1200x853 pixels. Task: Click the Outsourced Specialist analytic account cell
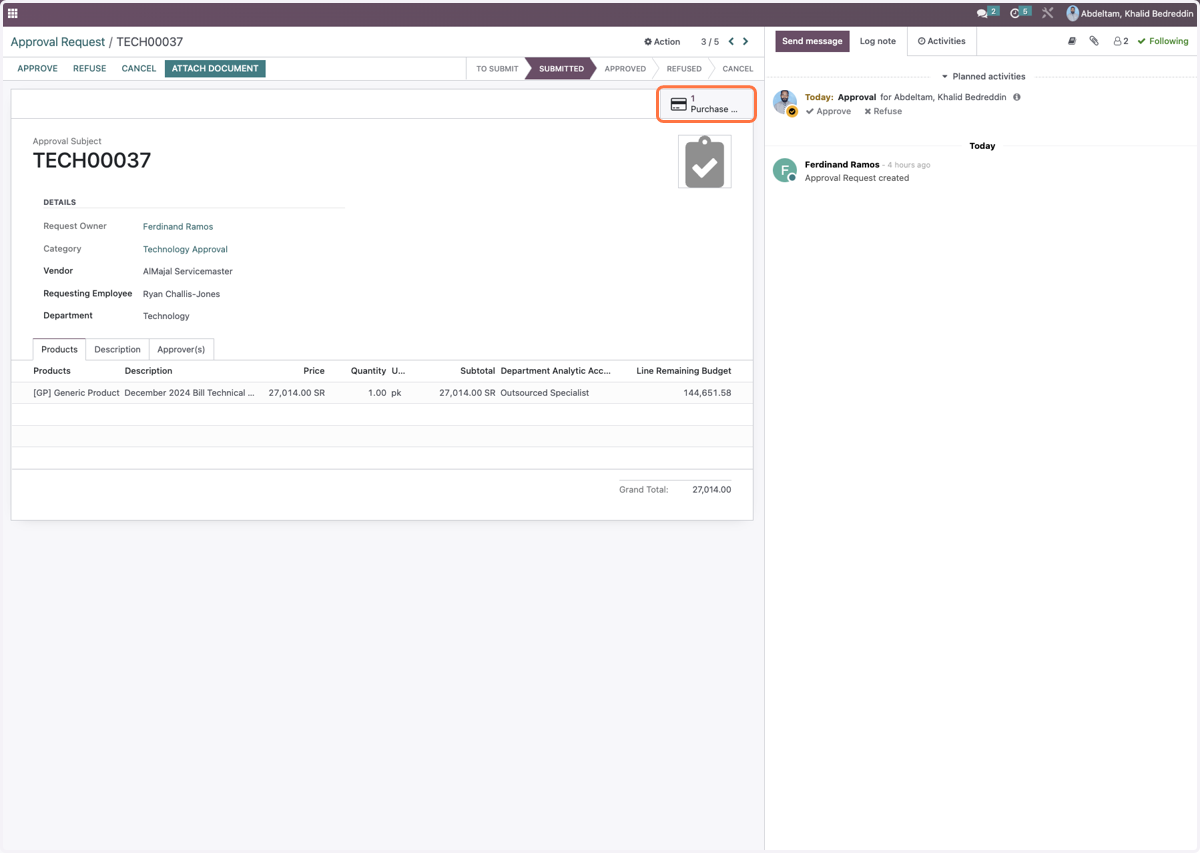pyautogui.click(x=545, y=393)
